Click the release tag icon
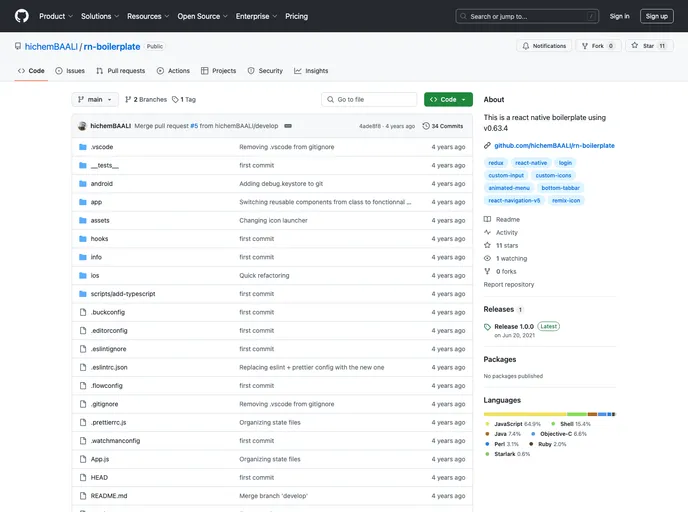The width and height of the screenshot is (688, 512). (x=487, y=327)
